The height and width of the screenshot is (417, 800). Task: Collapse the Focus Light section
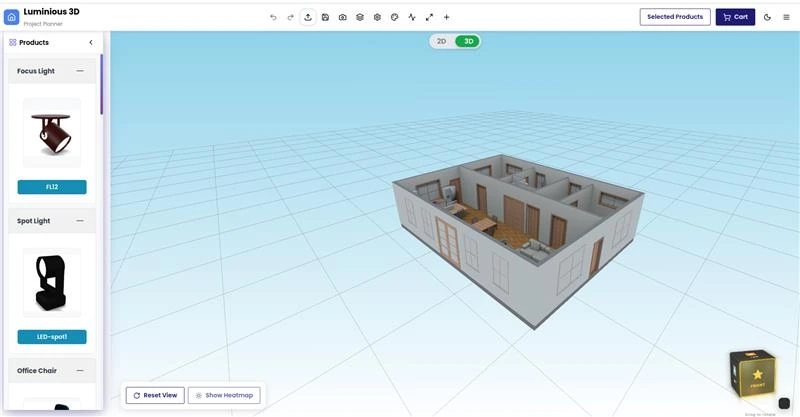click(x=80, y=71)
